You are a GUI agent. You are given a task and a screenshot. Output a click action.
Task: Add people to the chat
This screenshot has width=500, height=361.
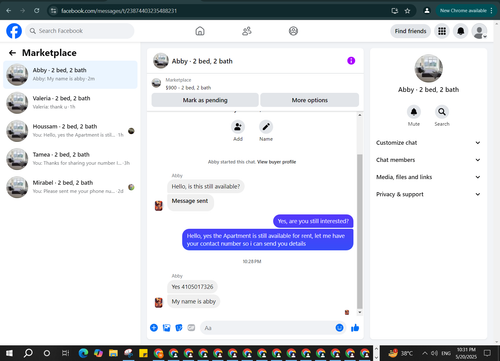click(238, 127)
